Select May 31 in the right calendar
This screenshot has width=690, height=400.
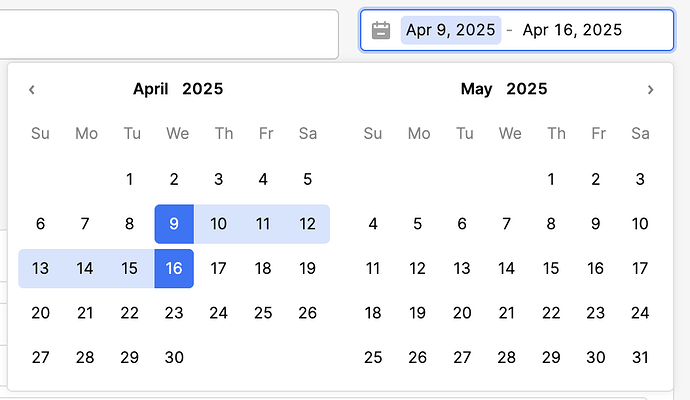[x=640, y=357]
